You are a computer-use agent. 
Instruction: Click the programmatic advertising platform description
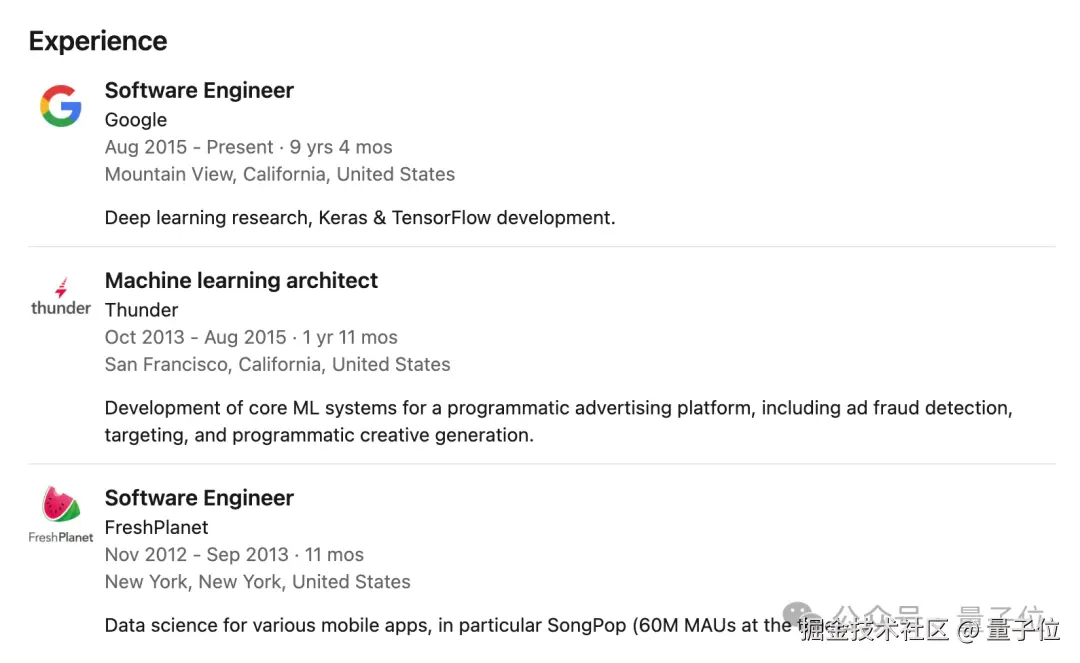tap(559, 421)
